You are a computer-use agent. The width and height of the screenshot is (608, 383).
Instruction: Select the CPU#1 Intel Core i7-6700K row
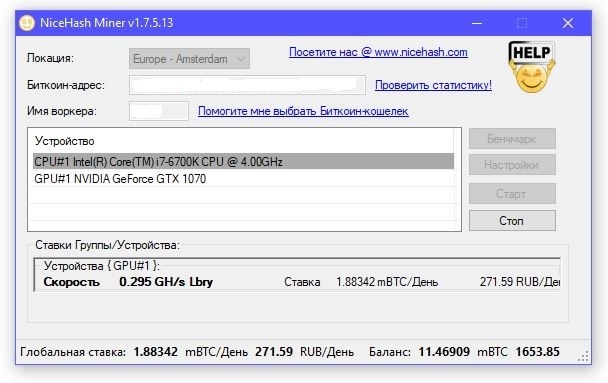pos(243,161)
